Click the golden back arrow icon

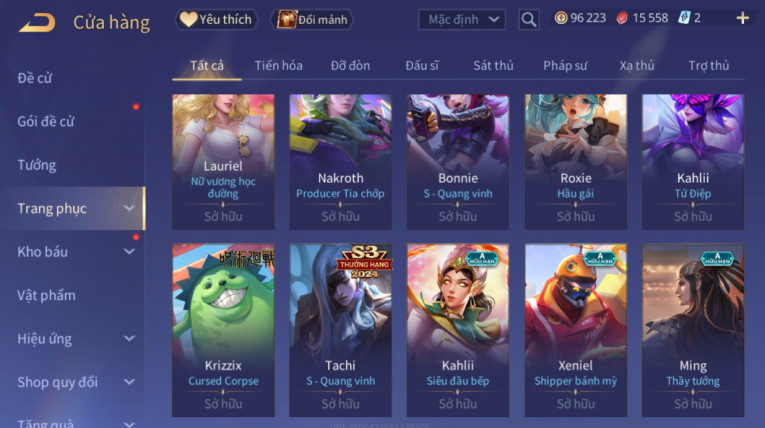click(x=37, y=22)
